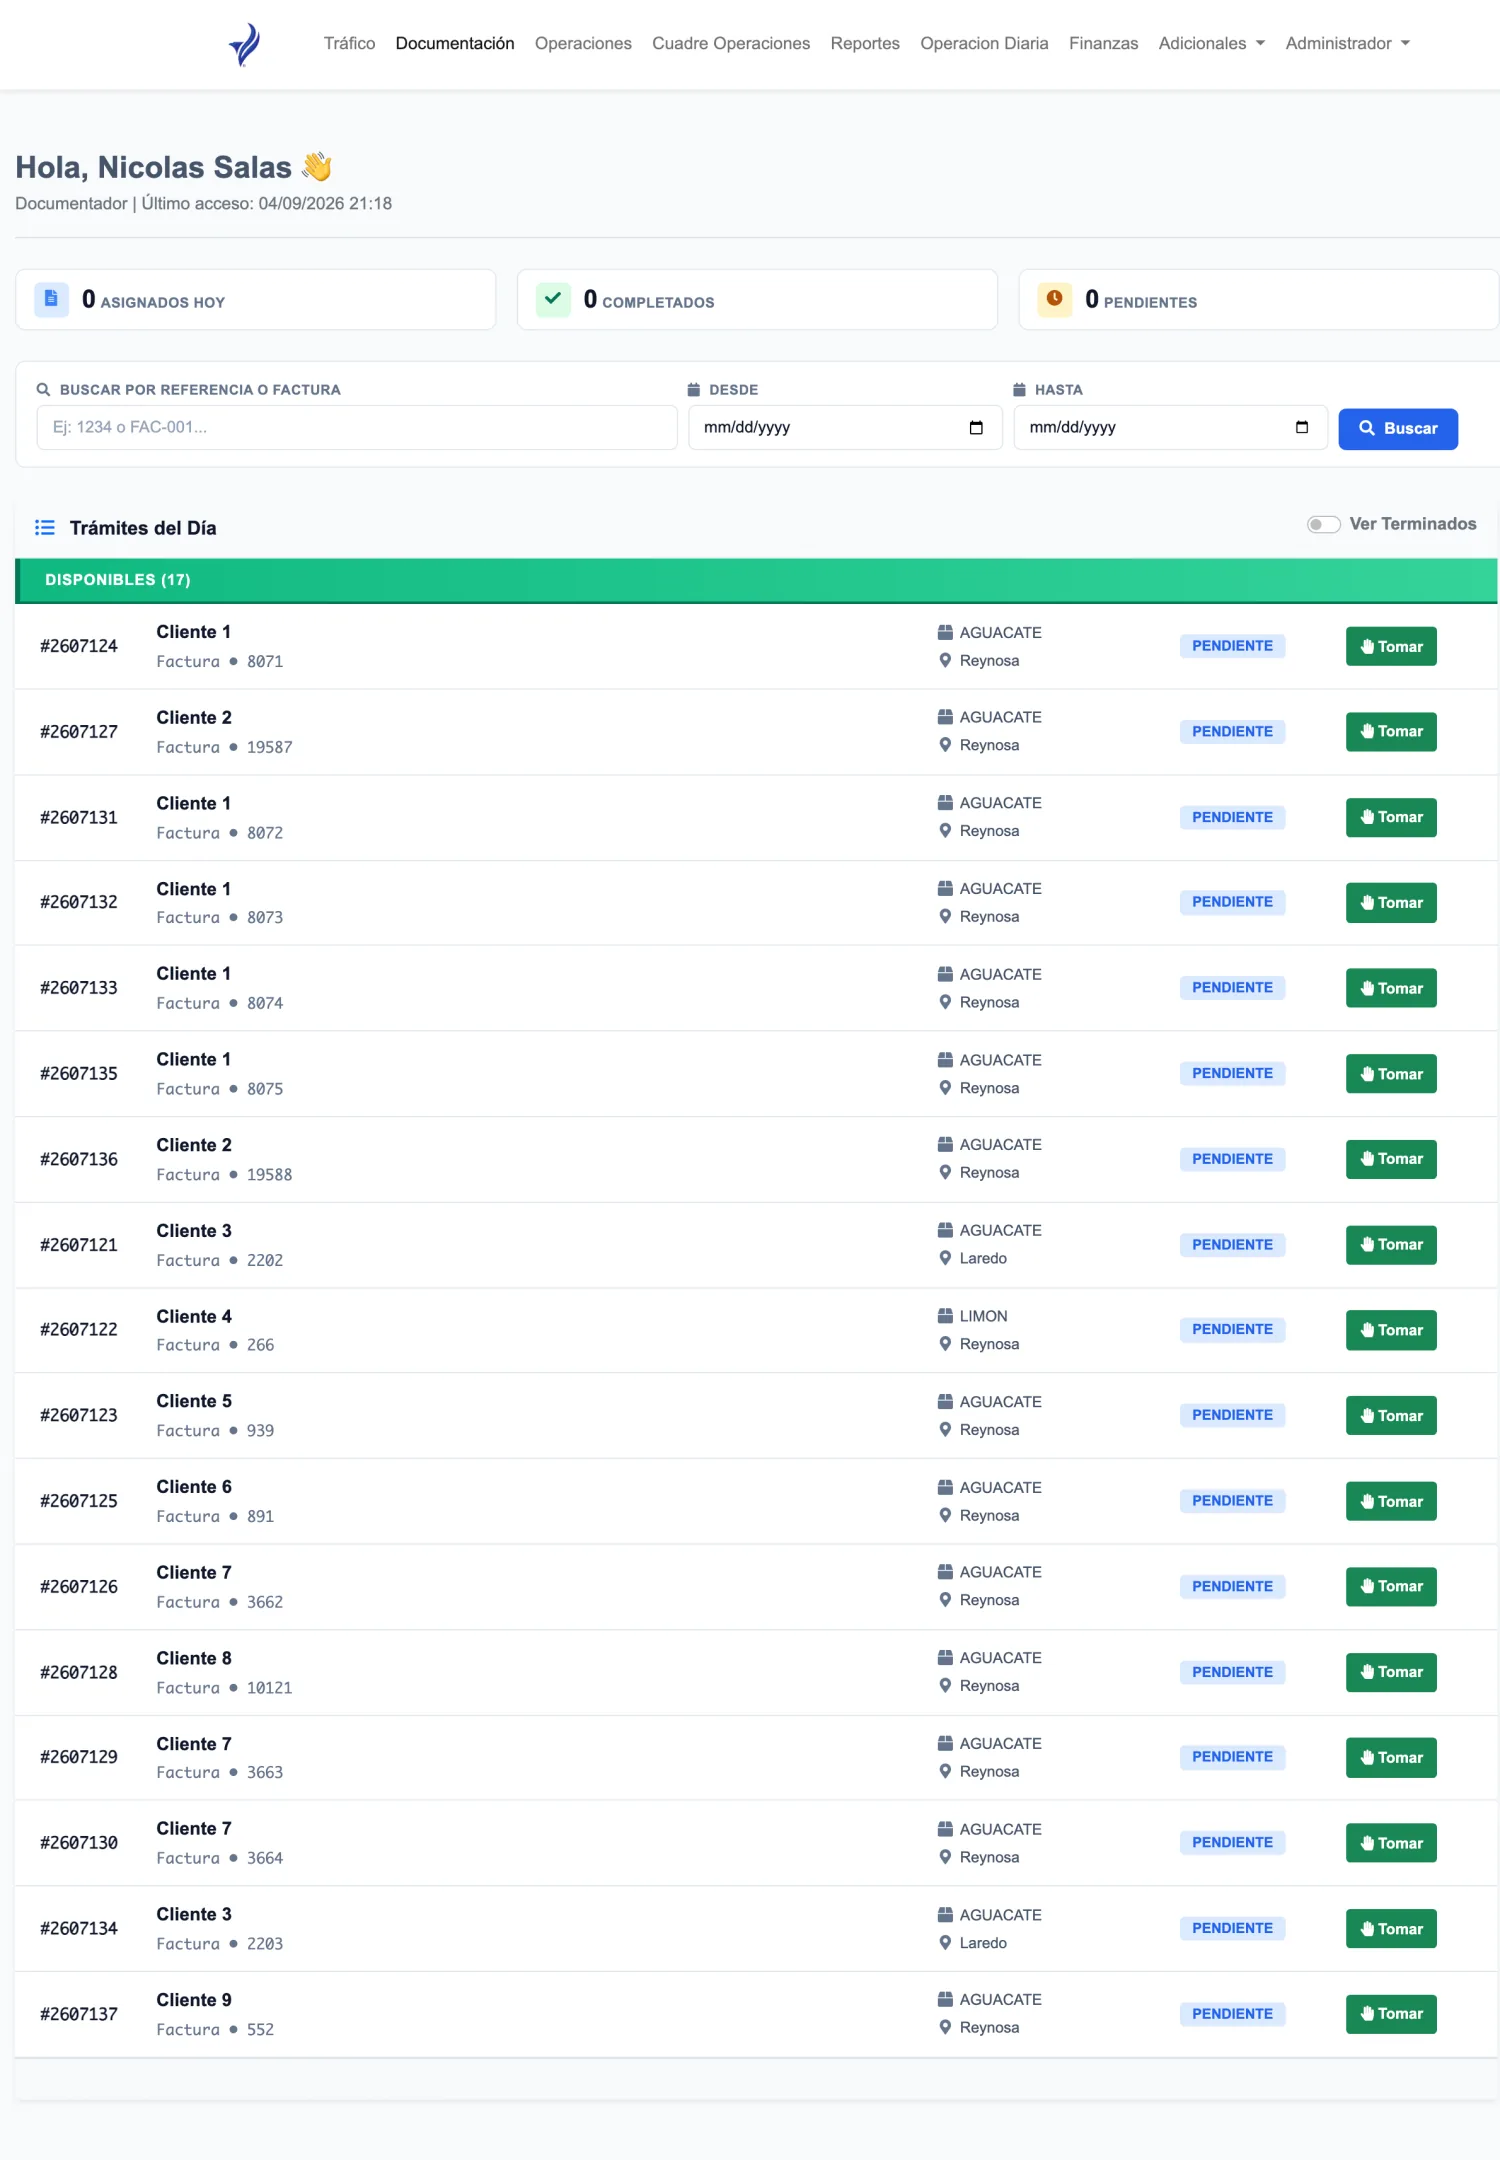This screenshot has height=2160, width=1500.
Task: Click Cliente 9 name in the list
Action: click(x=194, y=2000)
